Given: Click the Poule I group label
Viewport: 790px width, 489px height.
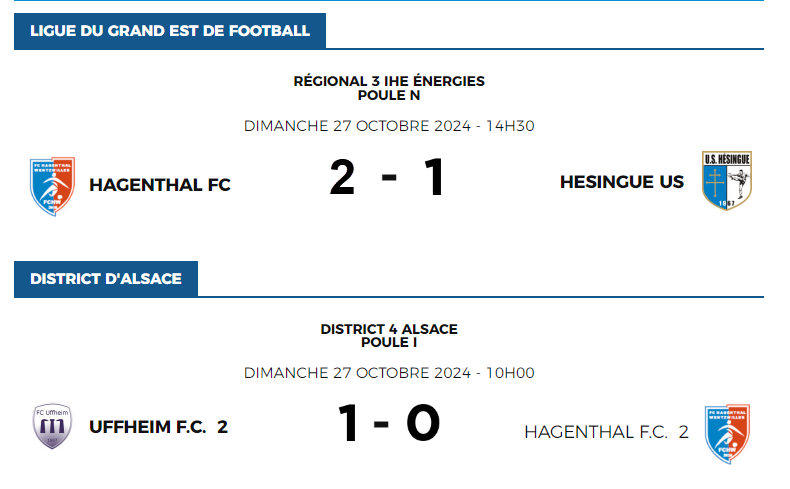Looking at the screenshot, I should 389,342.
